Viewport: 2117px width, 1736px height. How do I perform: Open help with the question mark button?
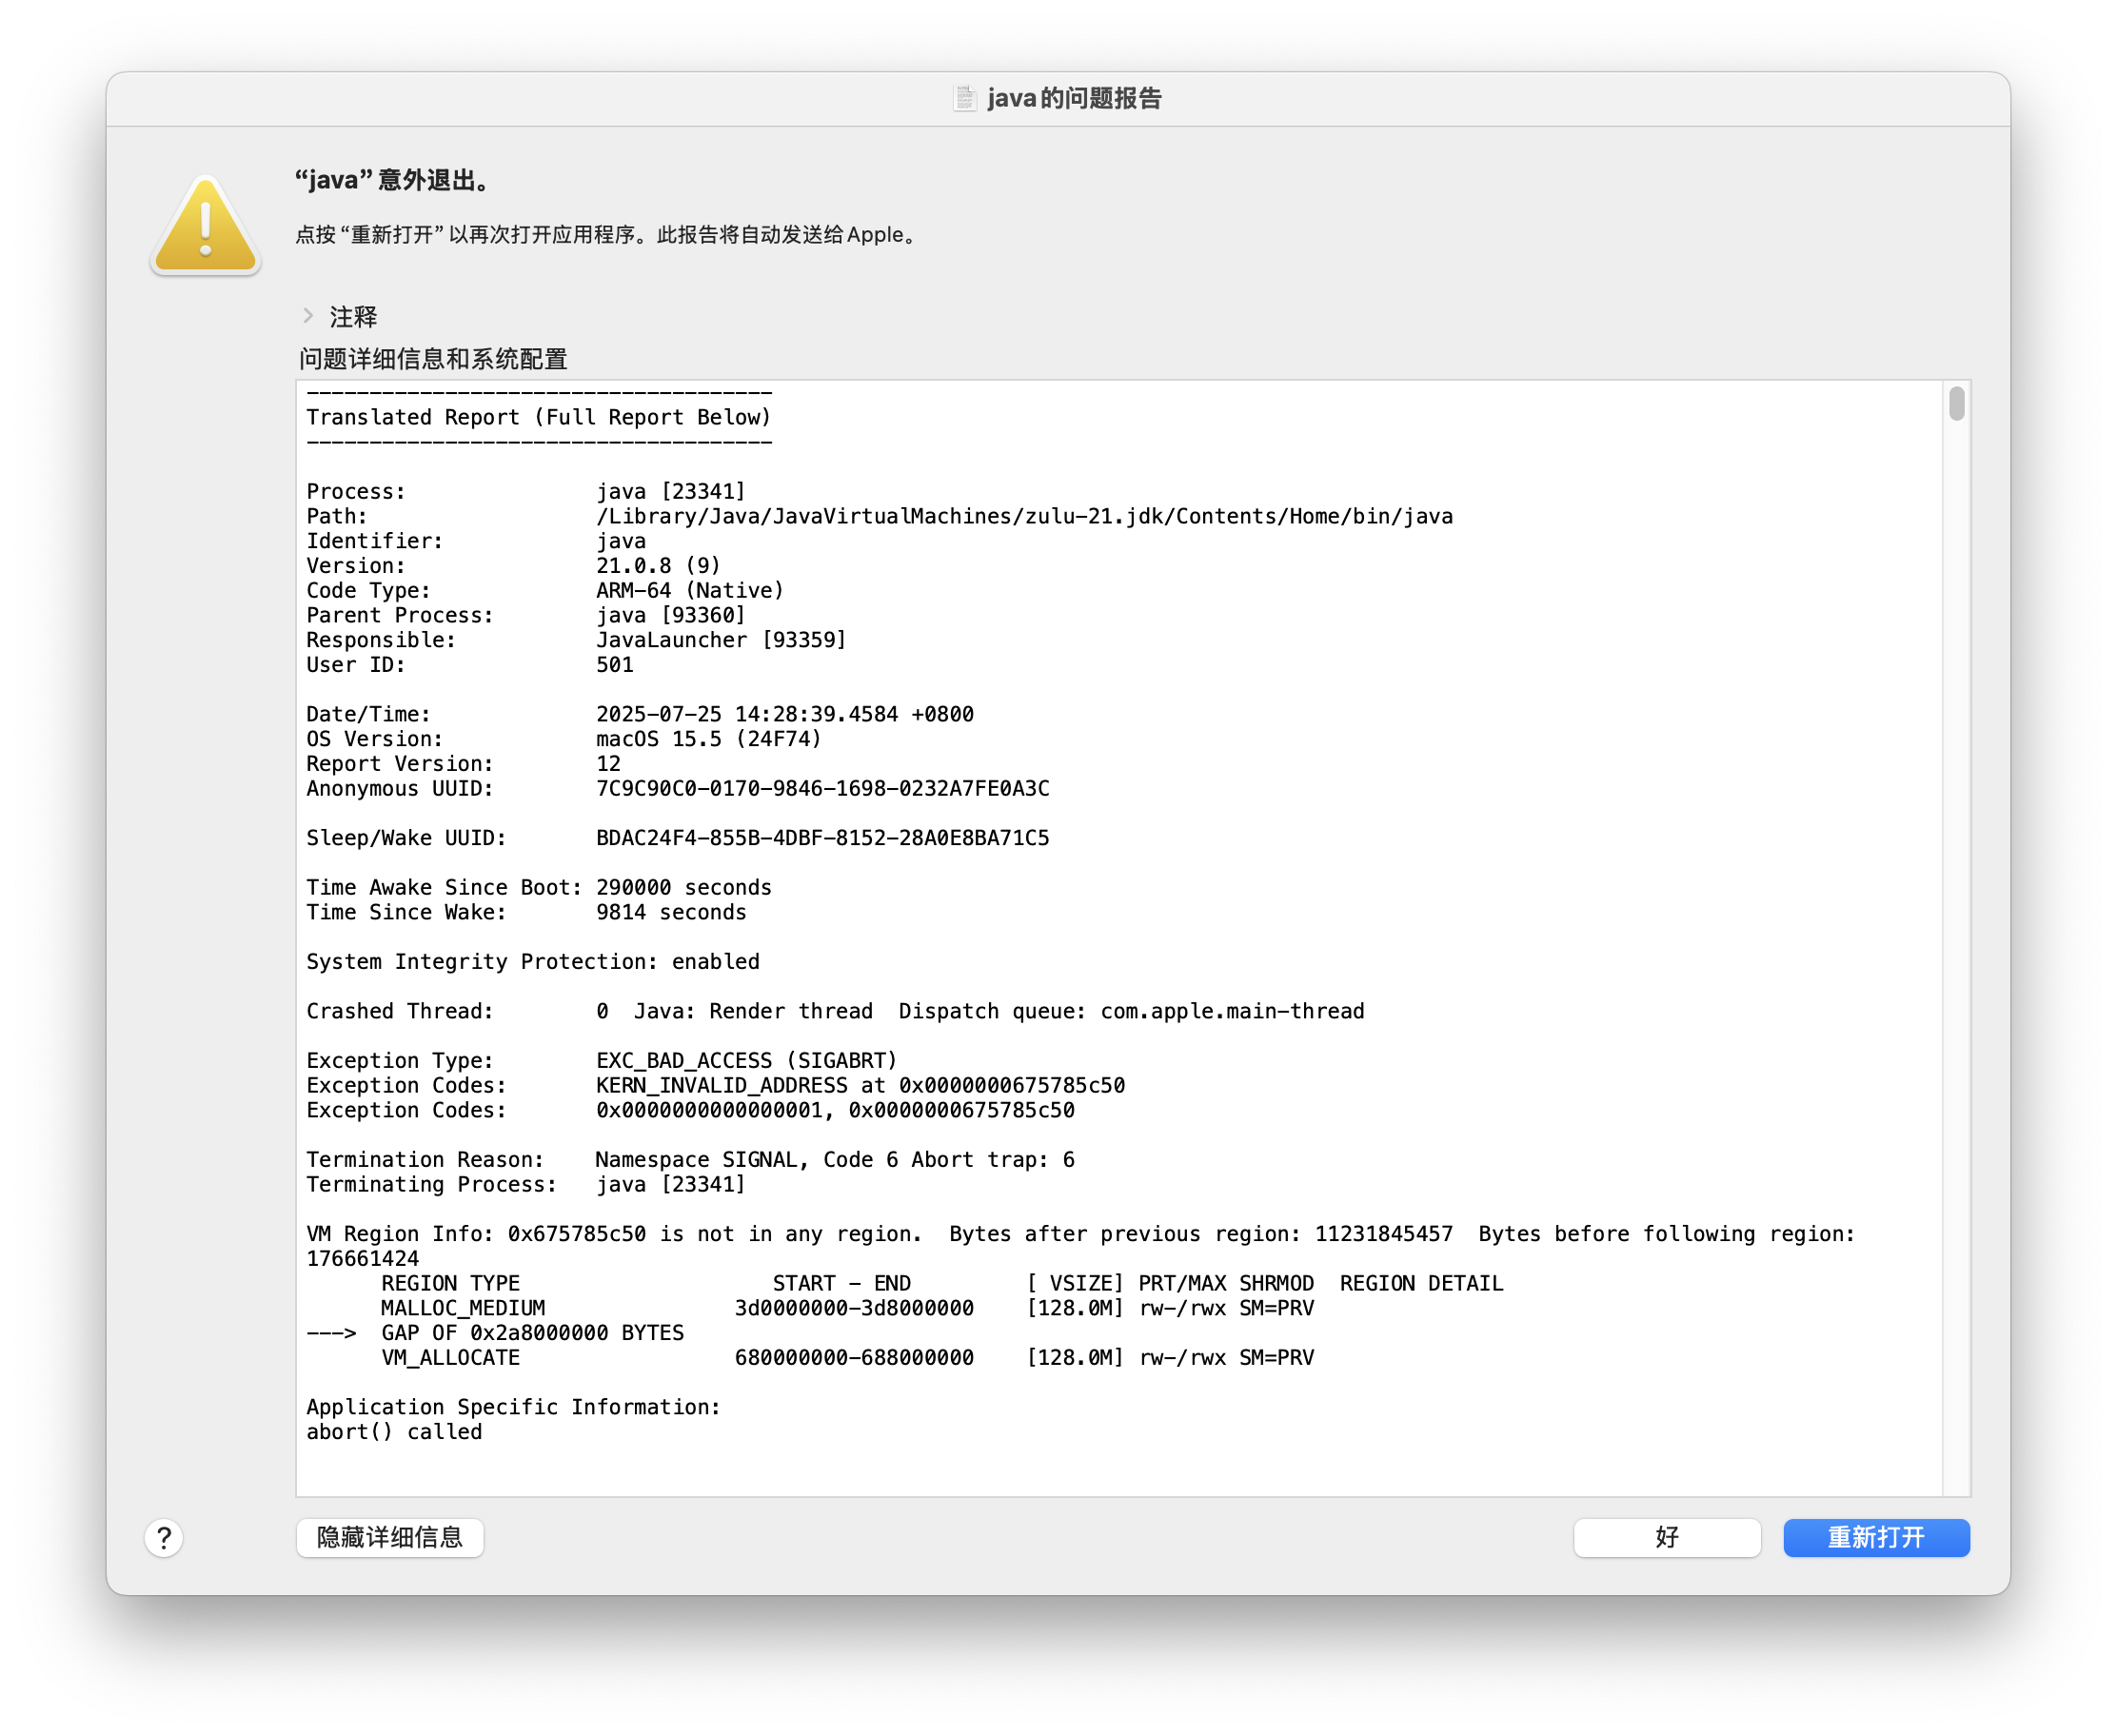coord(164,1538)
